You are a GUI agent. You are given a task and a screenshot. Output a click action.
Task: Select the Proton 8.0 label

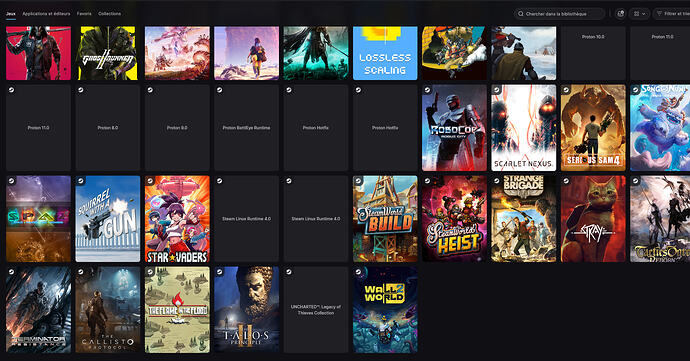[x=108, y=128]
